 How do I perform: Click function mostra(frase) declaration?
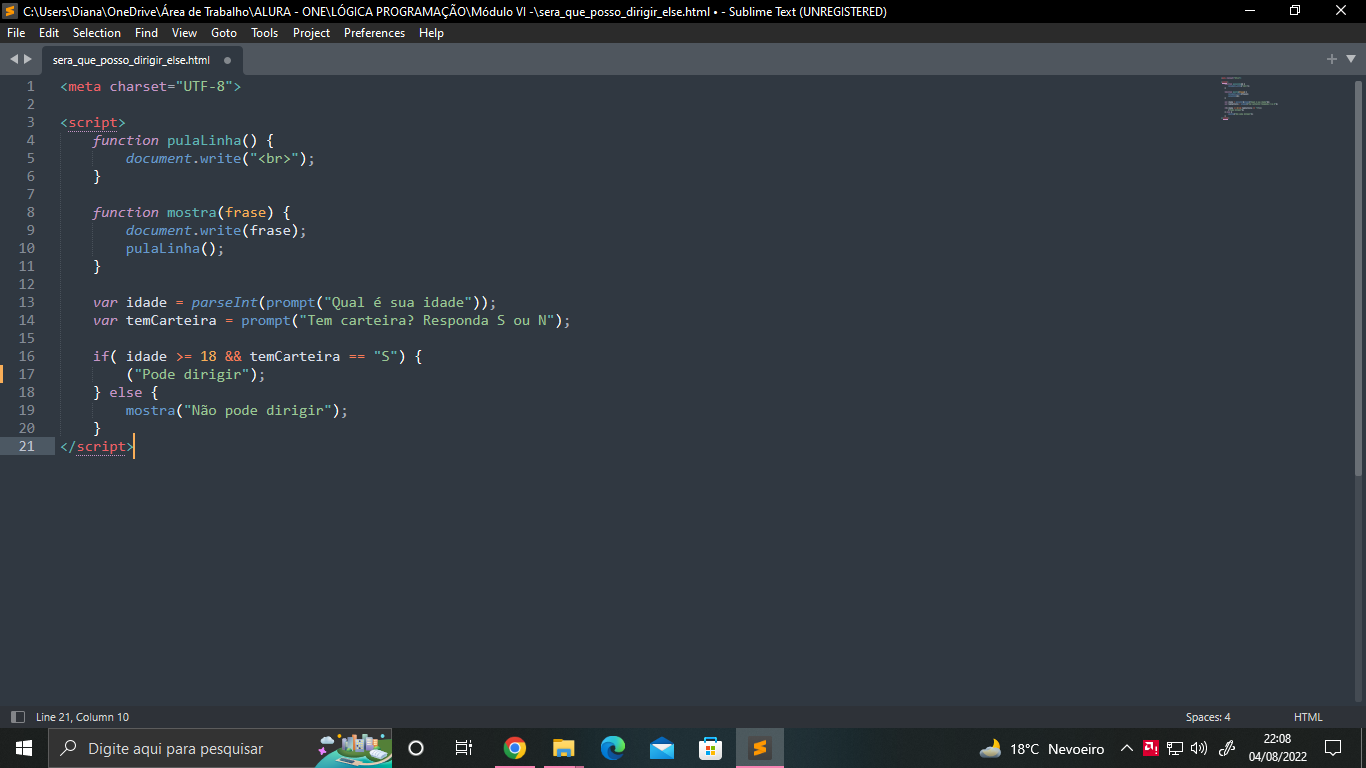(x=191, y=212)
